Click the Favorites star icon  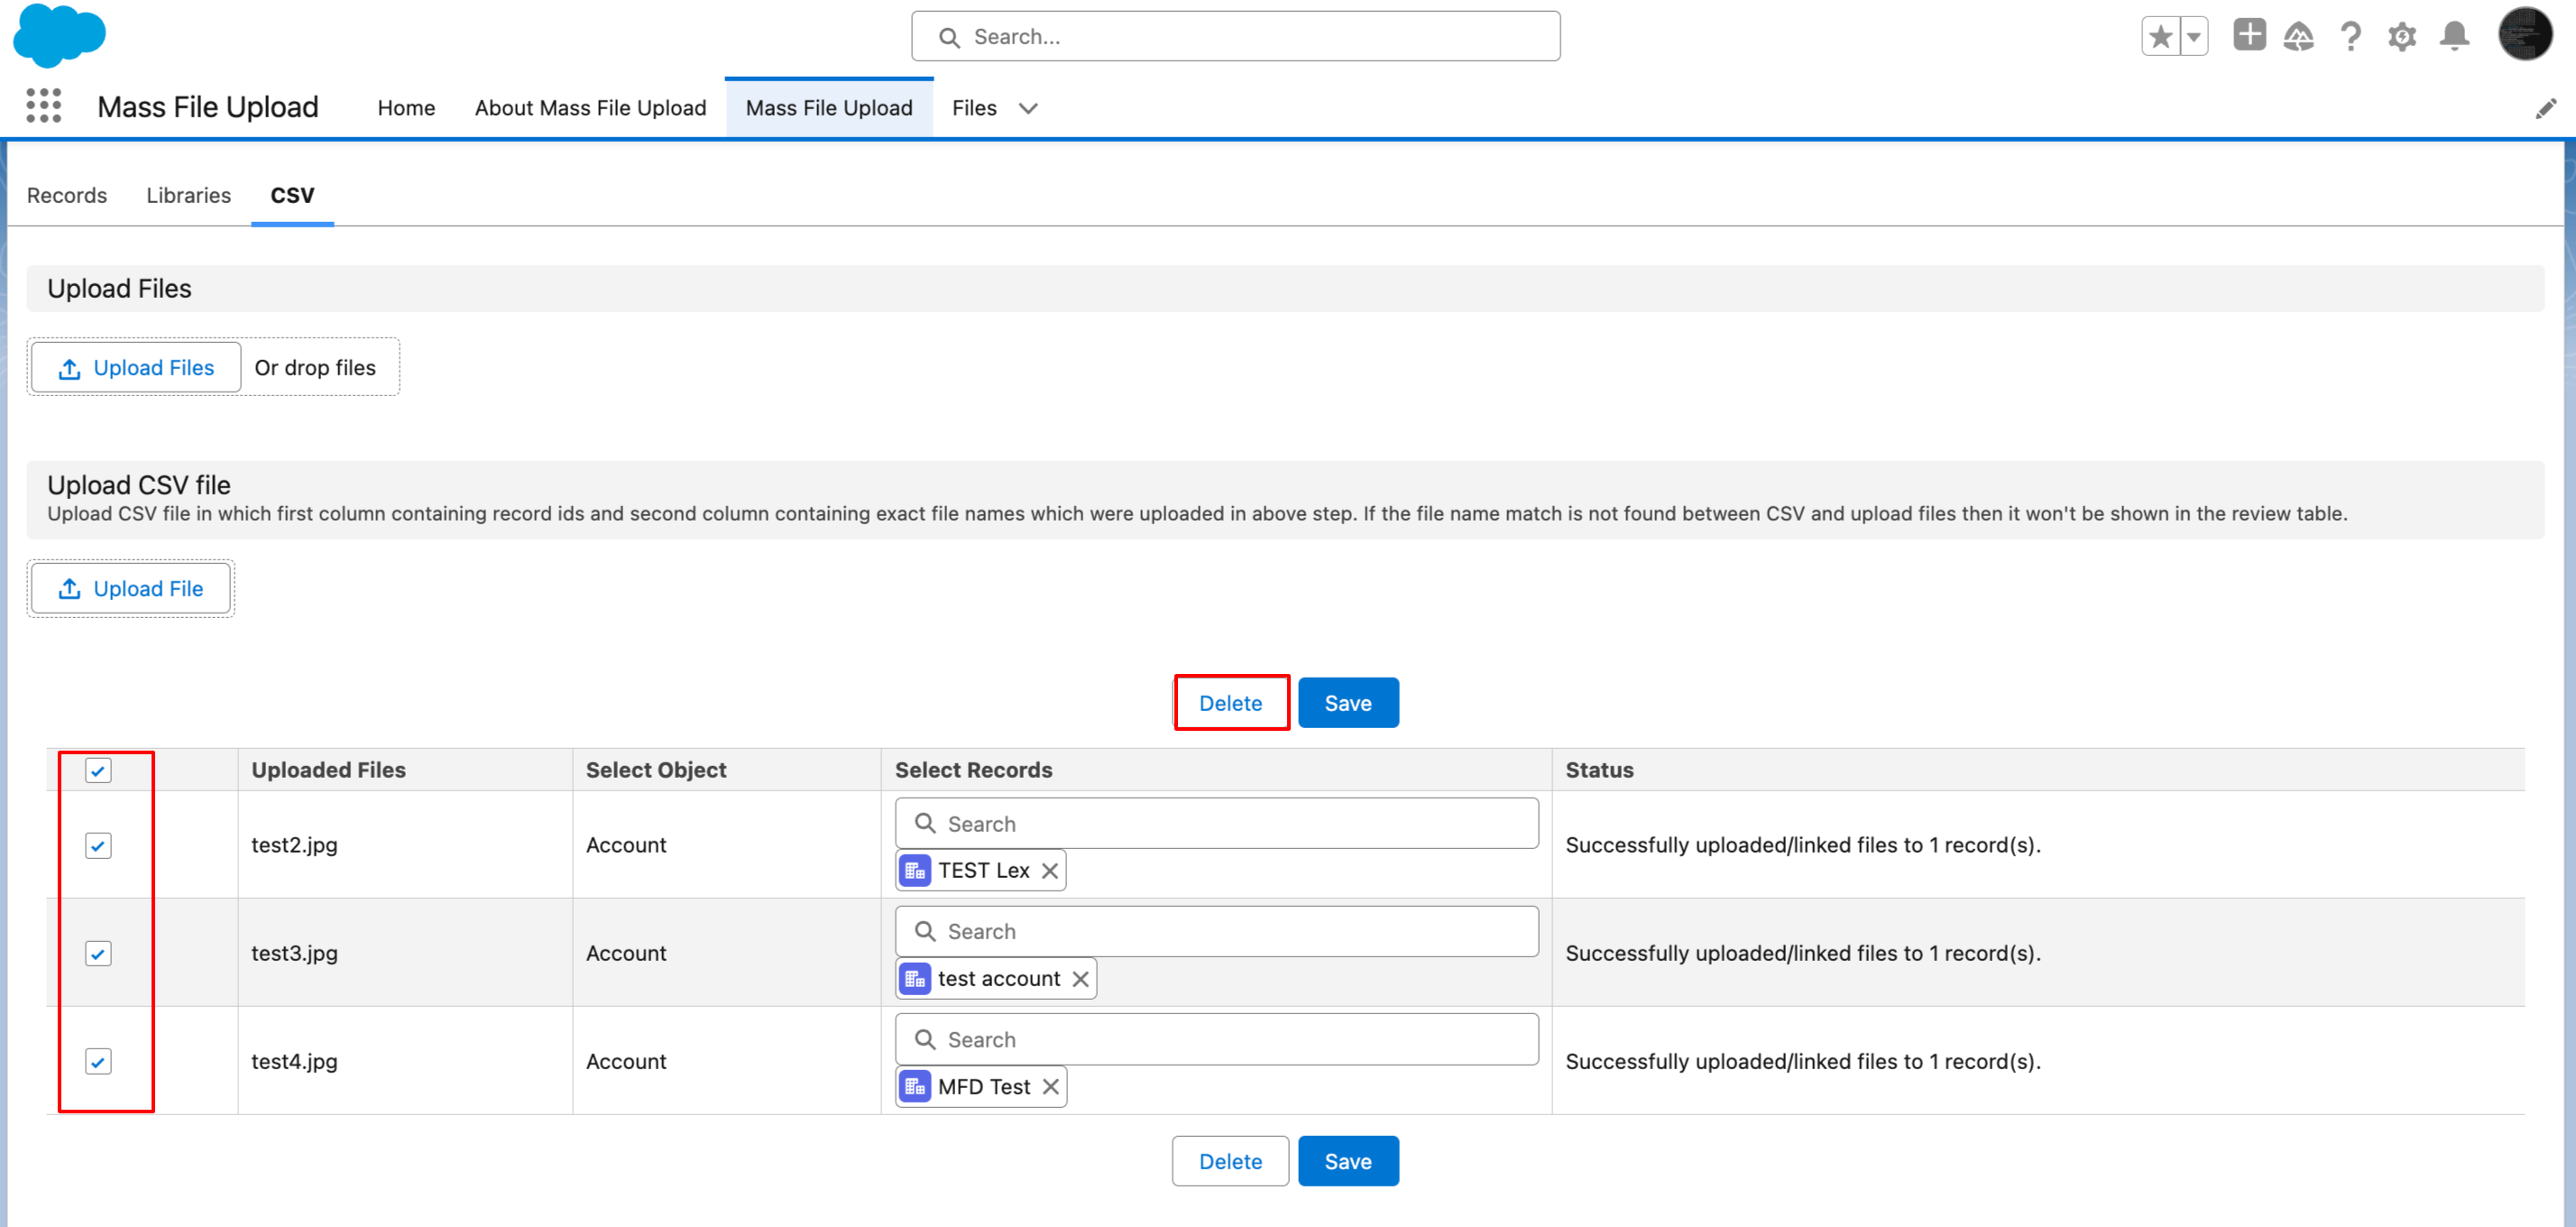(x=2160, y=37)
